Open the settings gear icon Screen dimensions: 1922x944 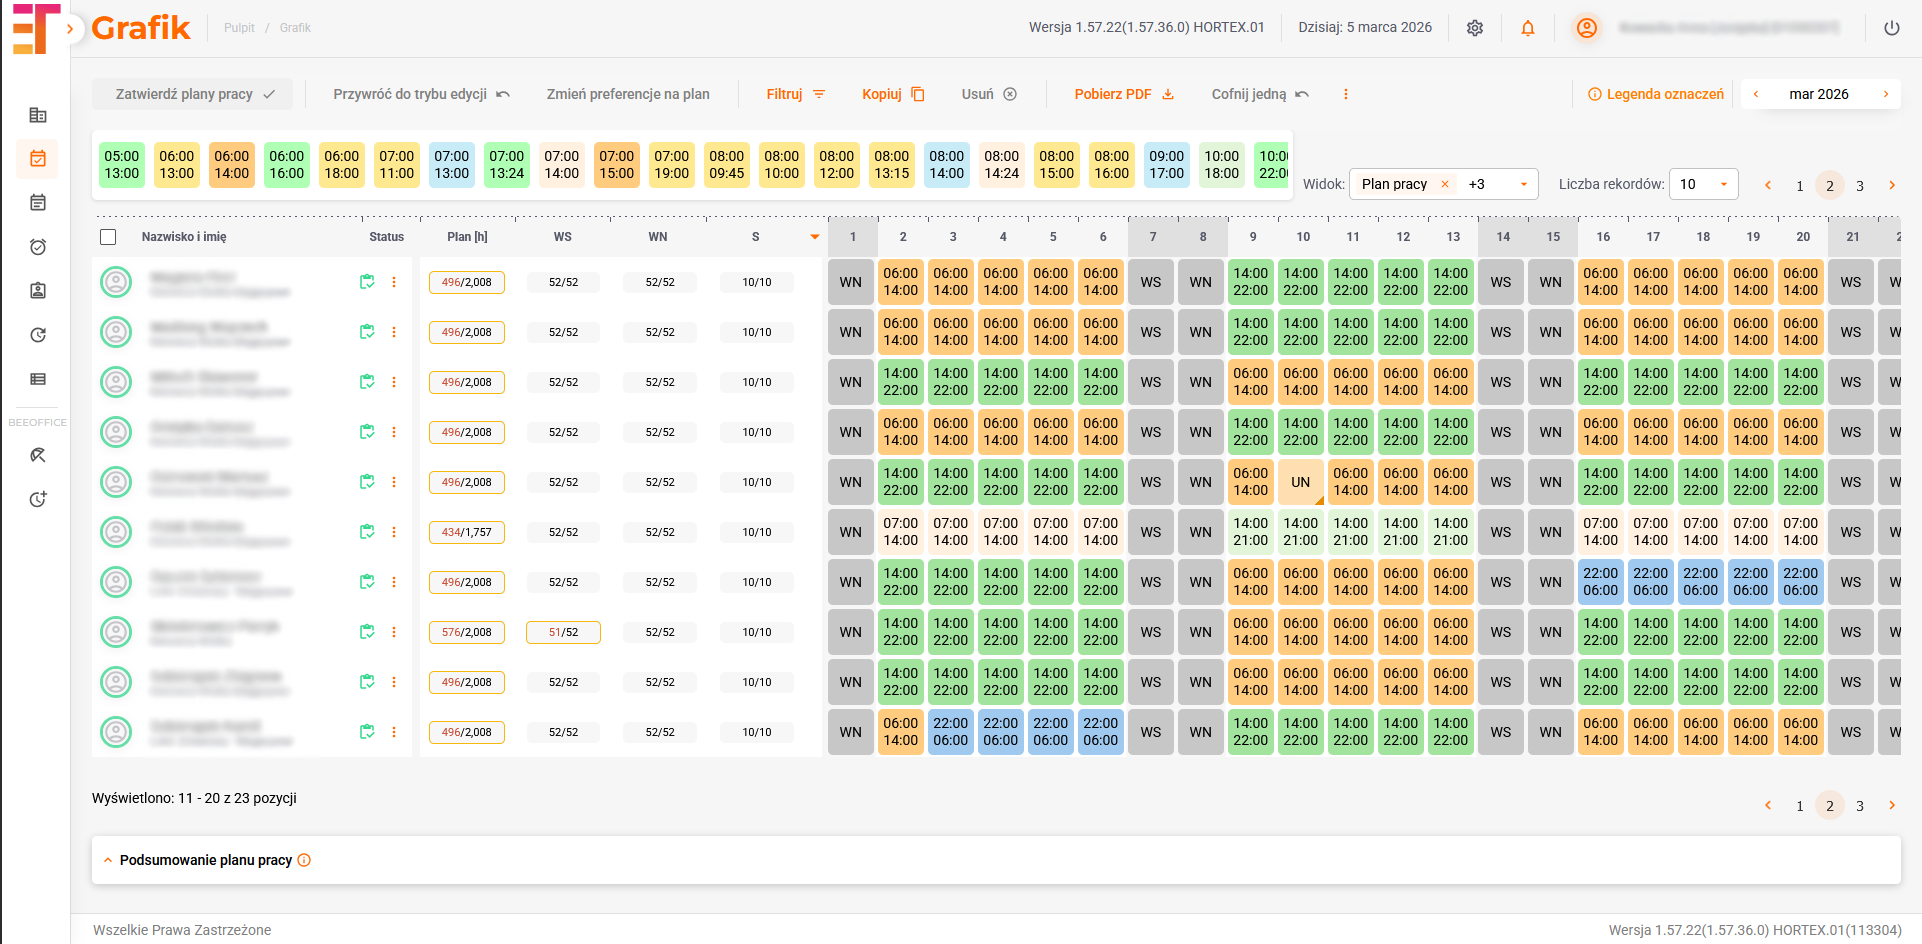[1474, 28]
